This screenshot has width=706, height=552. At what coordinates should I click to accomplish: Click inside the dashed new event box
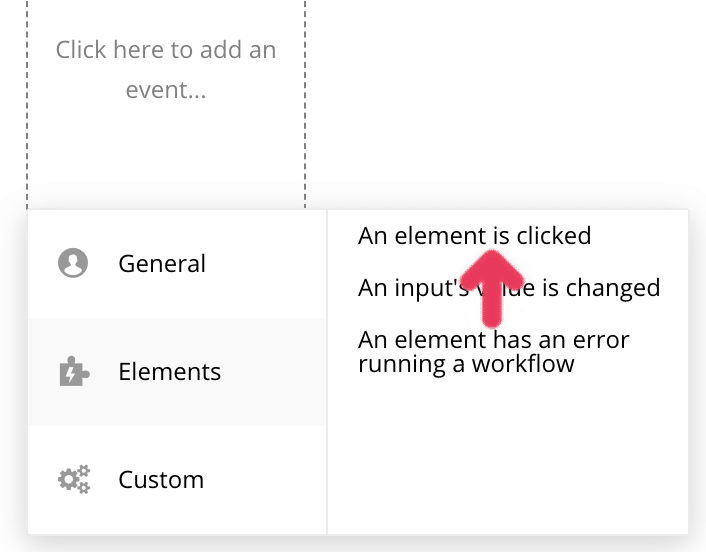[x=166, y=150]
